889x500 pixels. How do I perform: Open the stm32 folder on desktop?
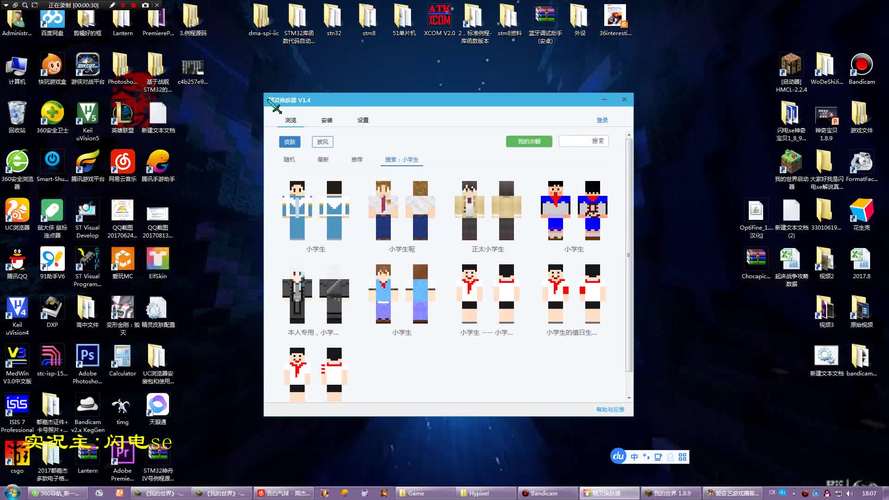pos(333,20)
